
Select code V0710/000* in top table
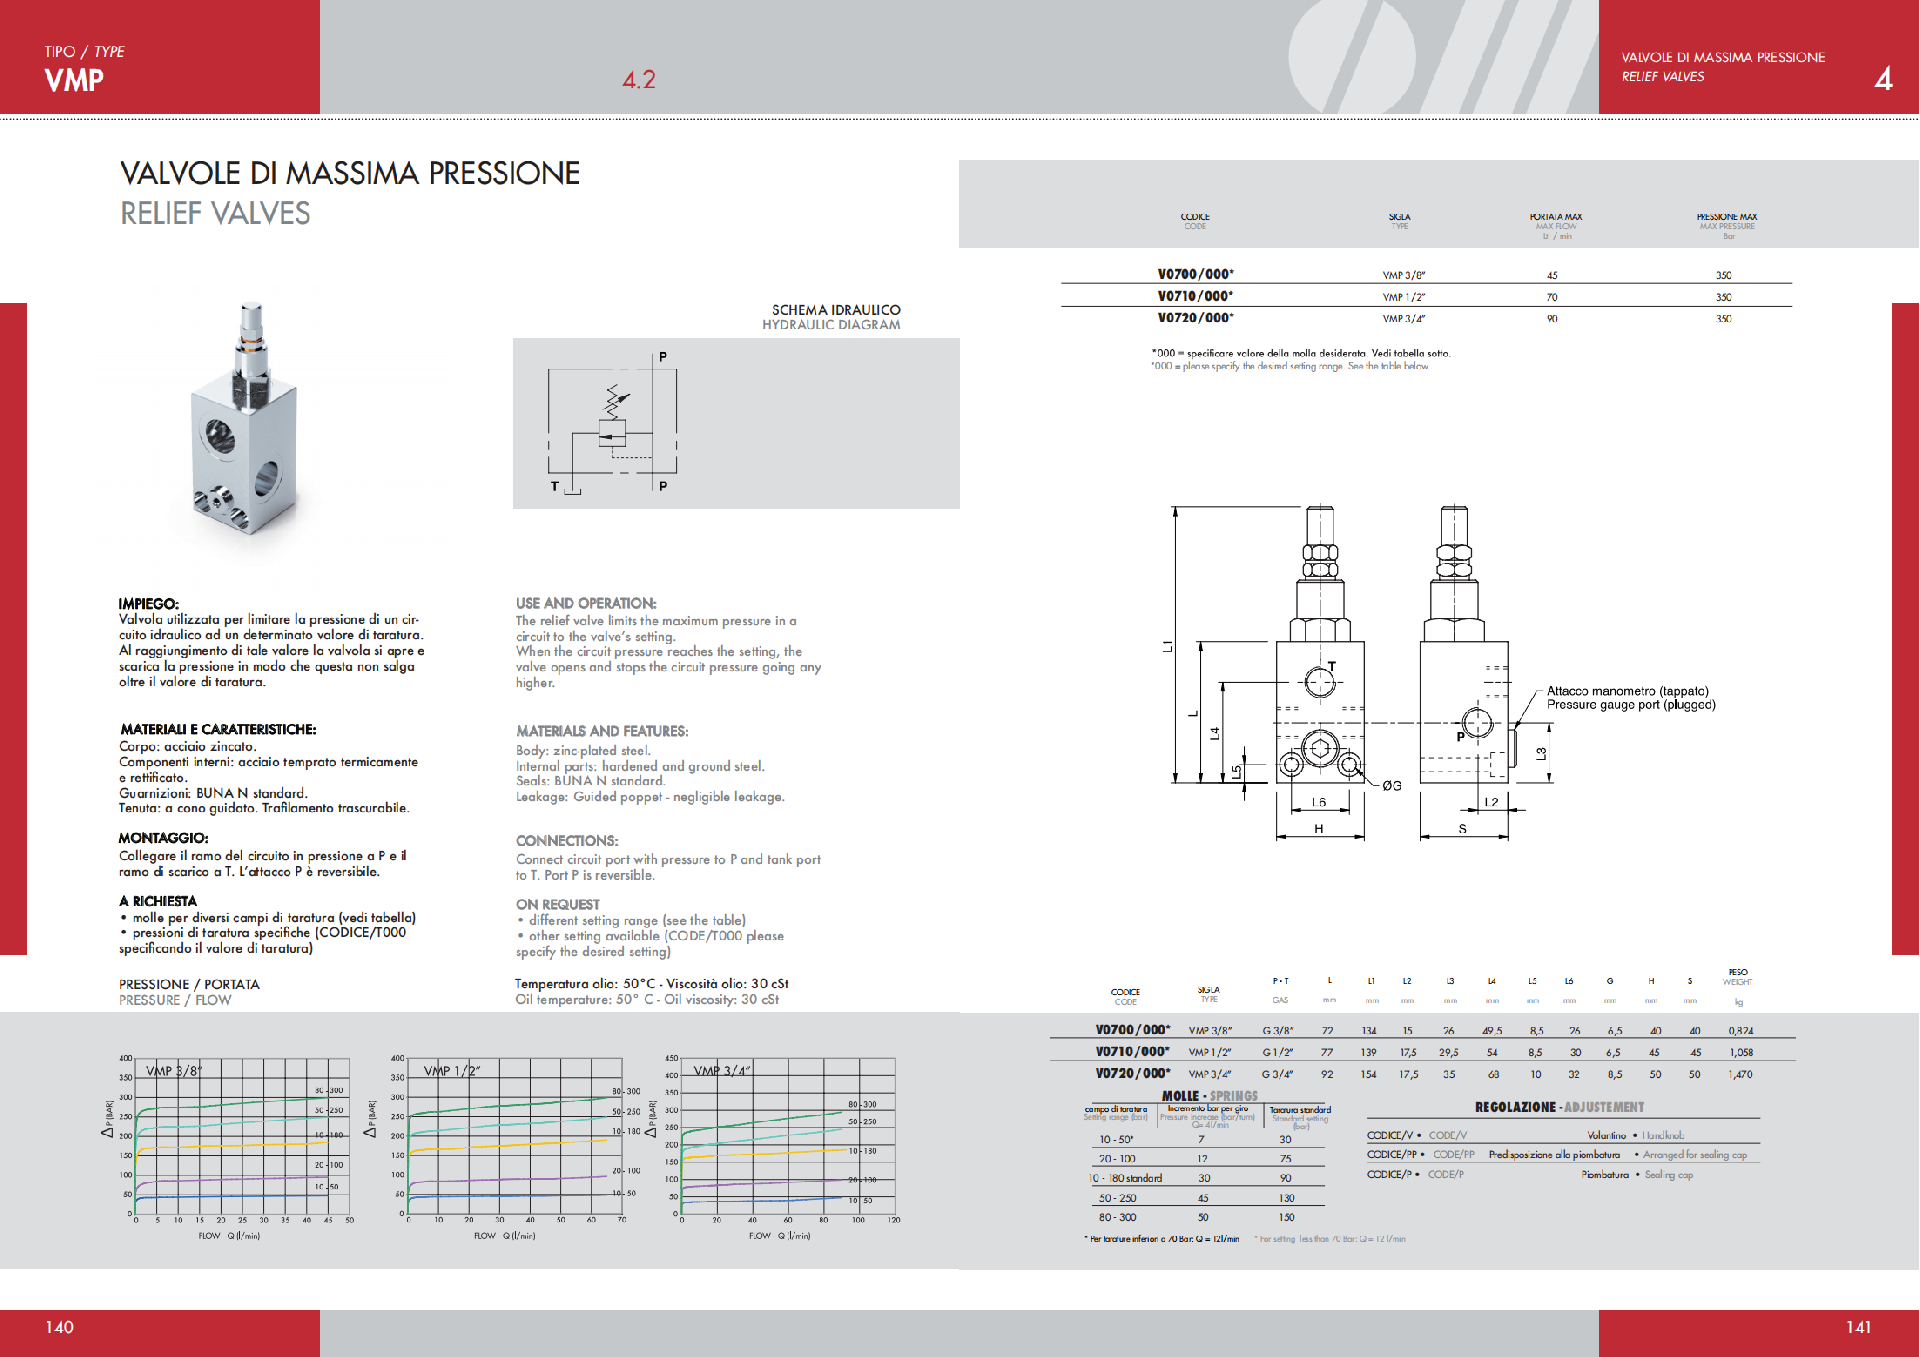(1195, 296)
